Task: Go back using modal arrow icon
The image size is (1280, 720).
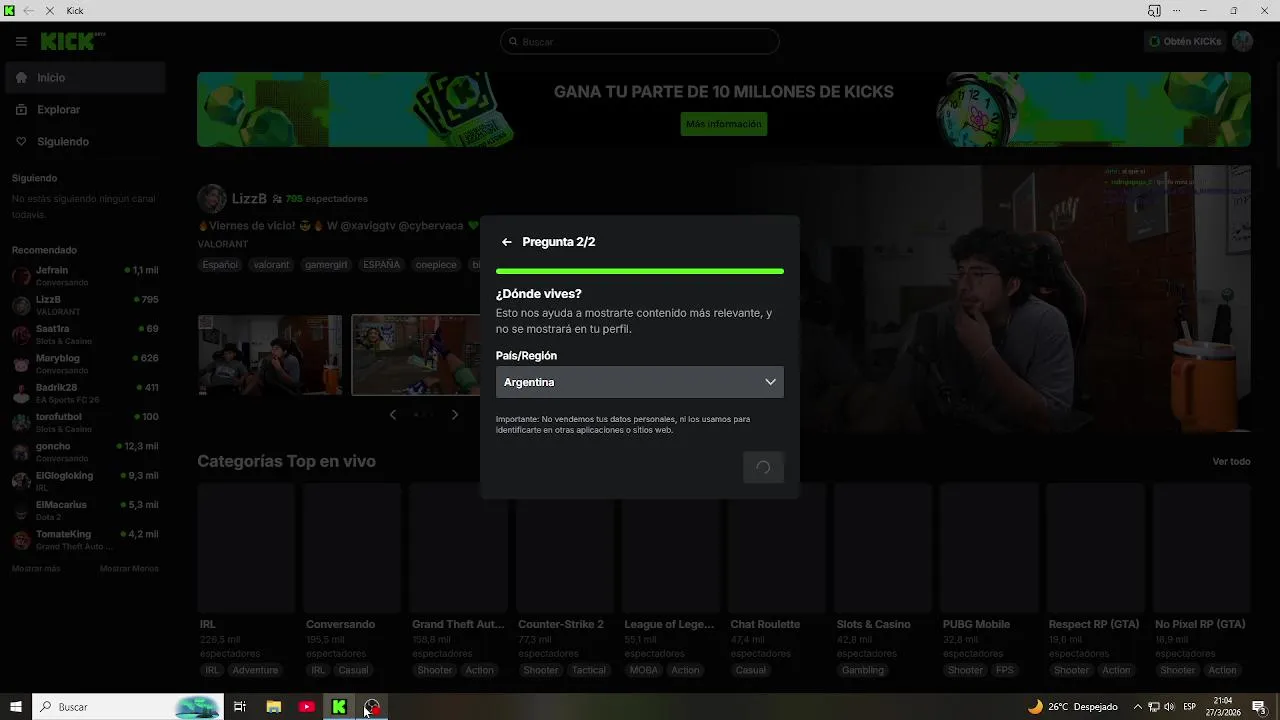Action: click(x=507, y=242)
